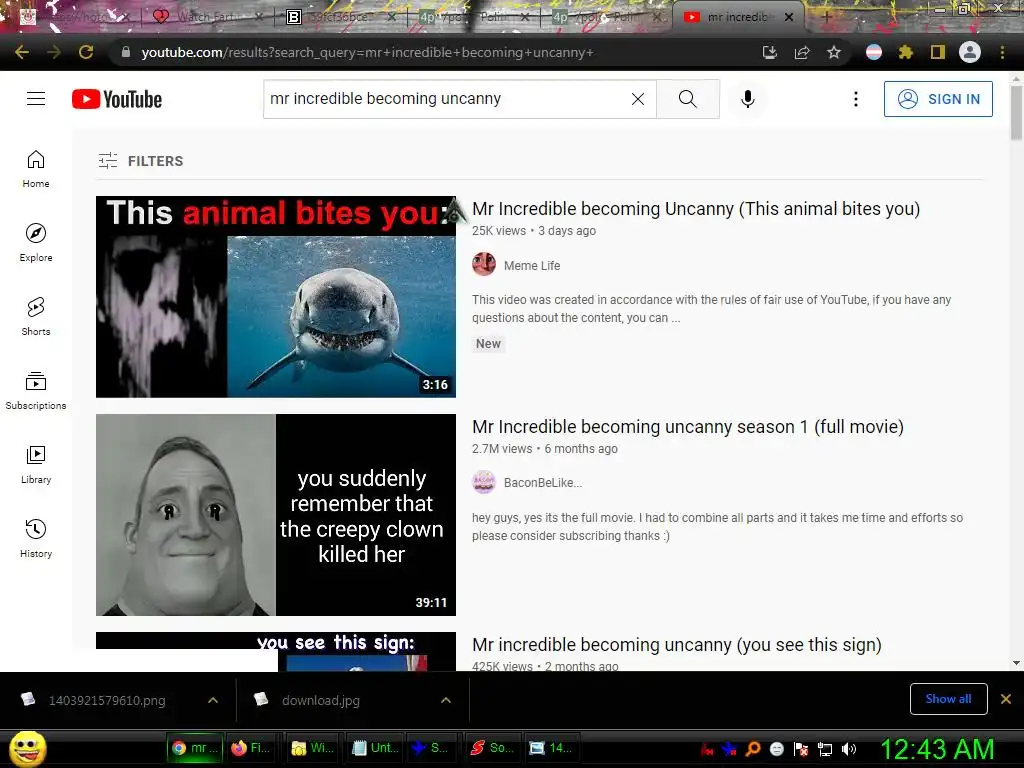View site info via the lock icon
The height and width of the screenshot is (768, 1024).
(x=126, y=52)
